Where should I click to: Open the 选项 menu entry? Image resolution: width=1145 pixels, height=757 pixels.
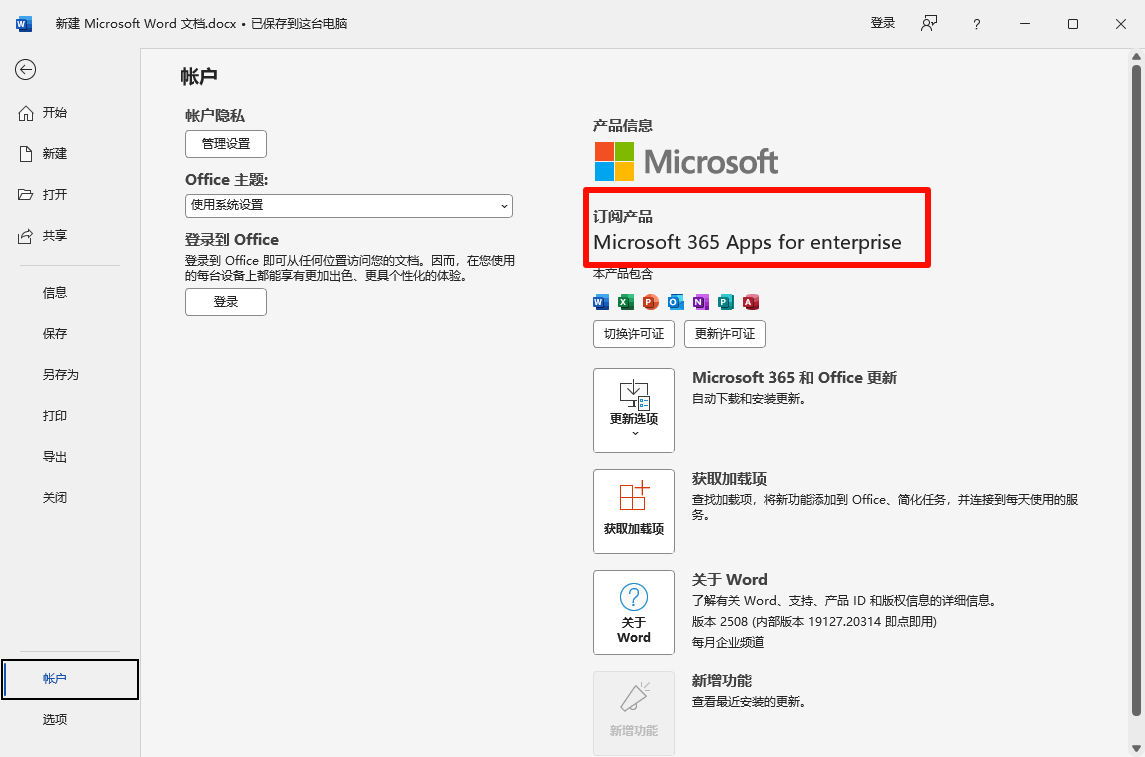[54, 718]
